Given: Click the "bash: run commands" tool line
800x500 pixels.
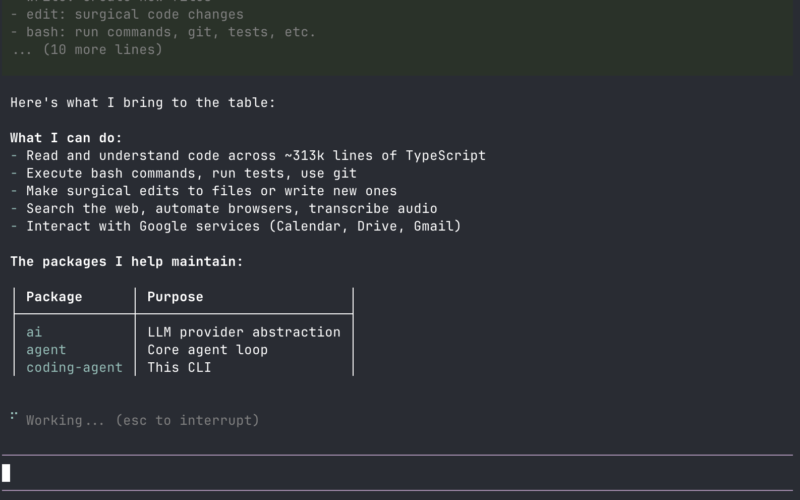Looking at the screenshot, I should pos(163,32).
